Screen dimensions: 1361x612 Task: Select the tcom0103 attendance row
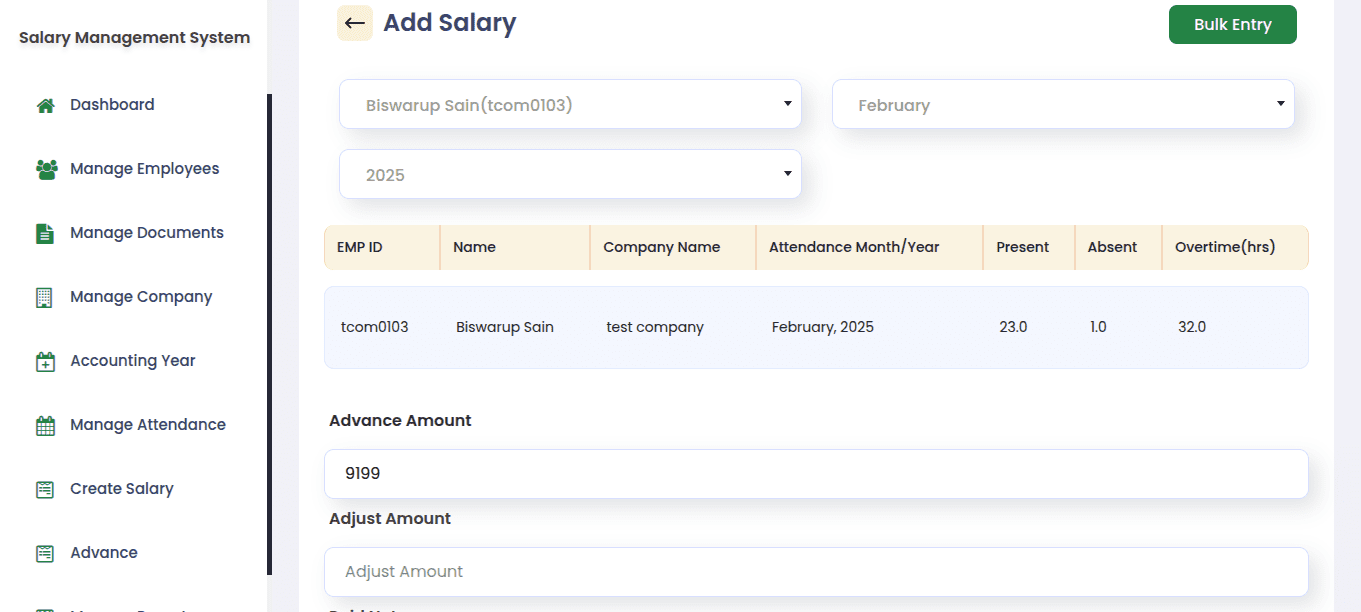click(816, 327)
